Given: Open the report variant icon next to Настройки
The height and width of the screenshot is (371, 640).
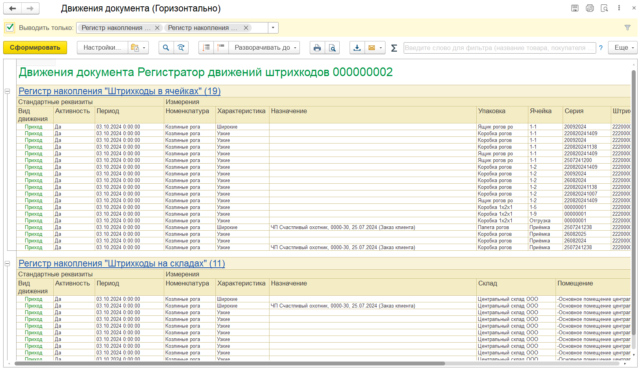Looking at the screenshot, I should coord(134,48).
